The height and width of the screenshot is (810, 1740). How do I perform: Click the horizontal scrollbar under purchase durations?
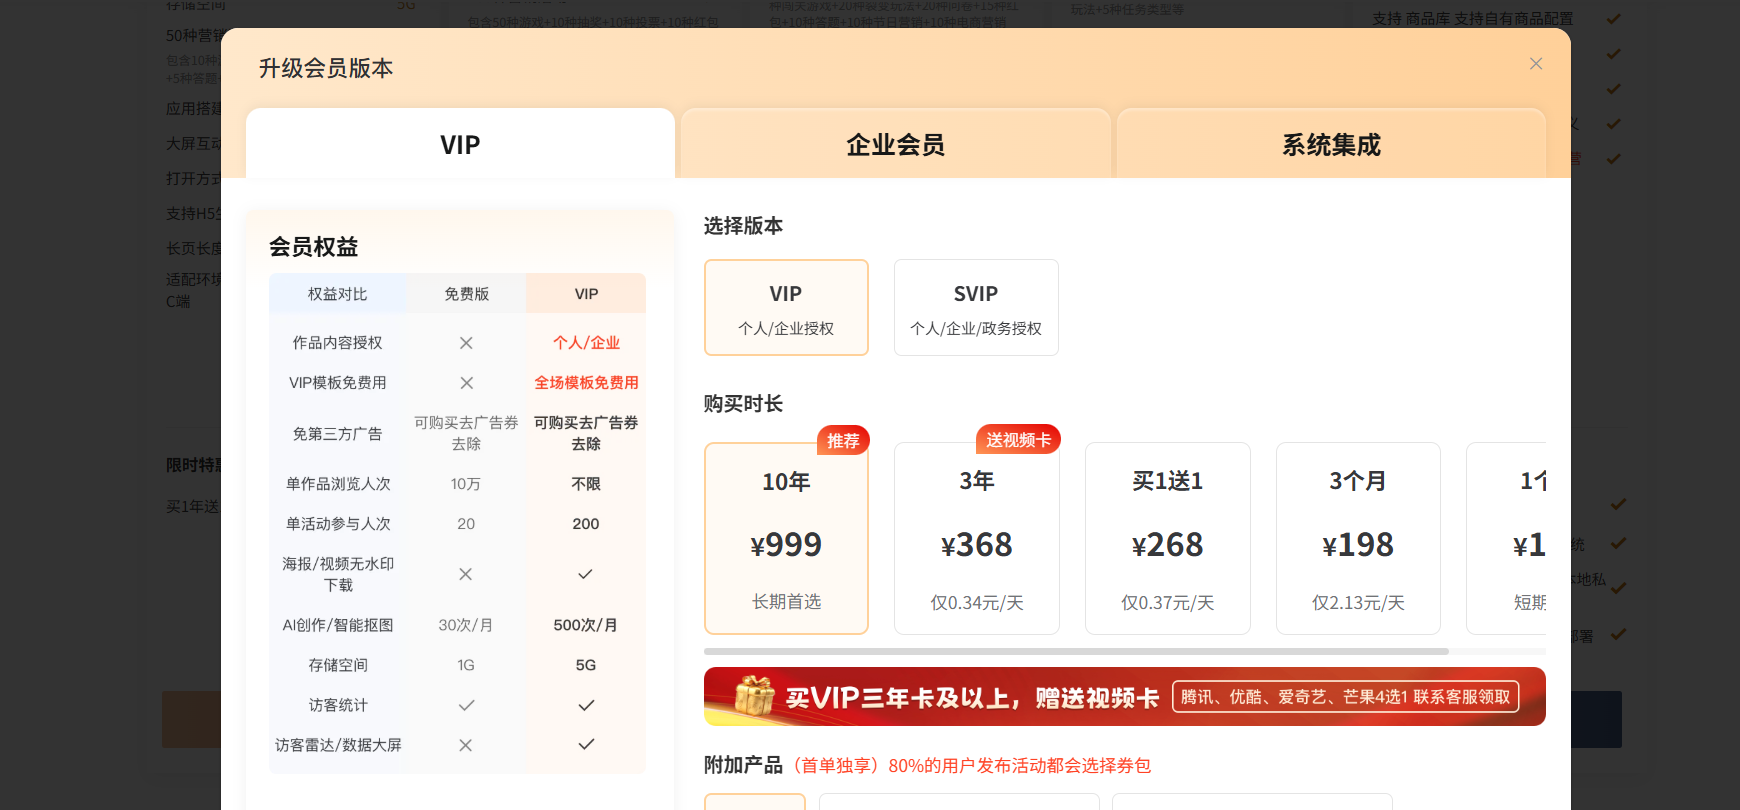click(x=1075, y=651)
